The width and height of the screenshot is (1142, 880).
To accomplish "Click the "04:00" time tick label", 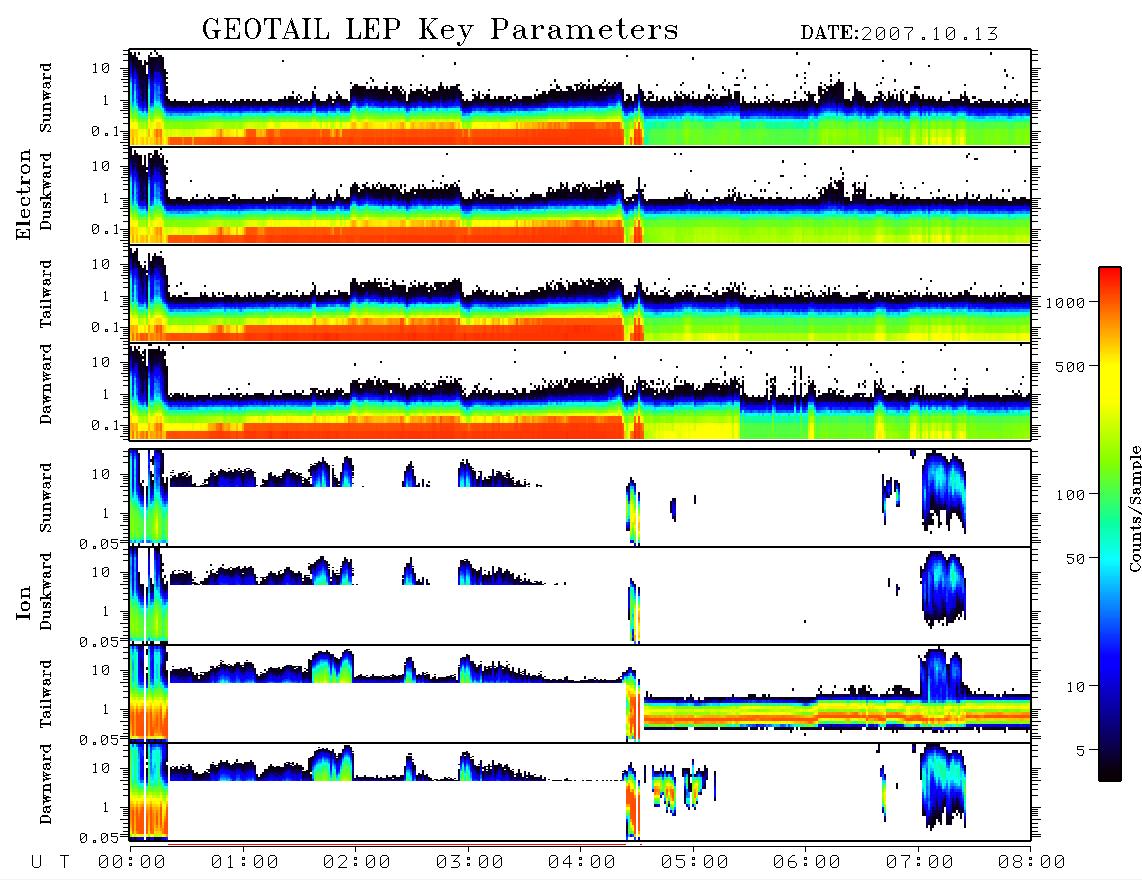I will [582, 863].
